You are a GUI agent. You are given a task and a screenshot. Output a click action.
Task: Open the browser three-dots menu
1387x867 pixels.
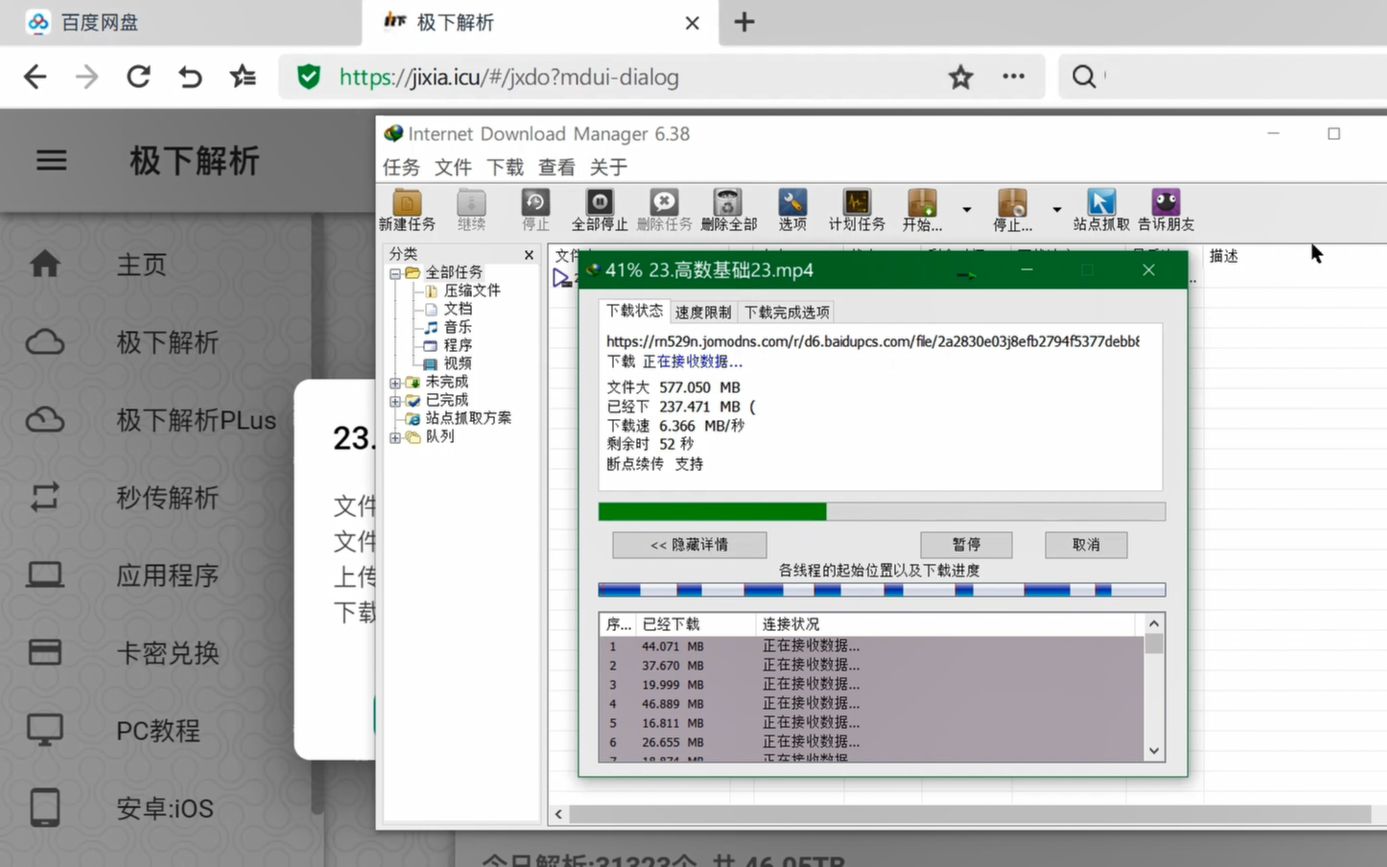1013,77
